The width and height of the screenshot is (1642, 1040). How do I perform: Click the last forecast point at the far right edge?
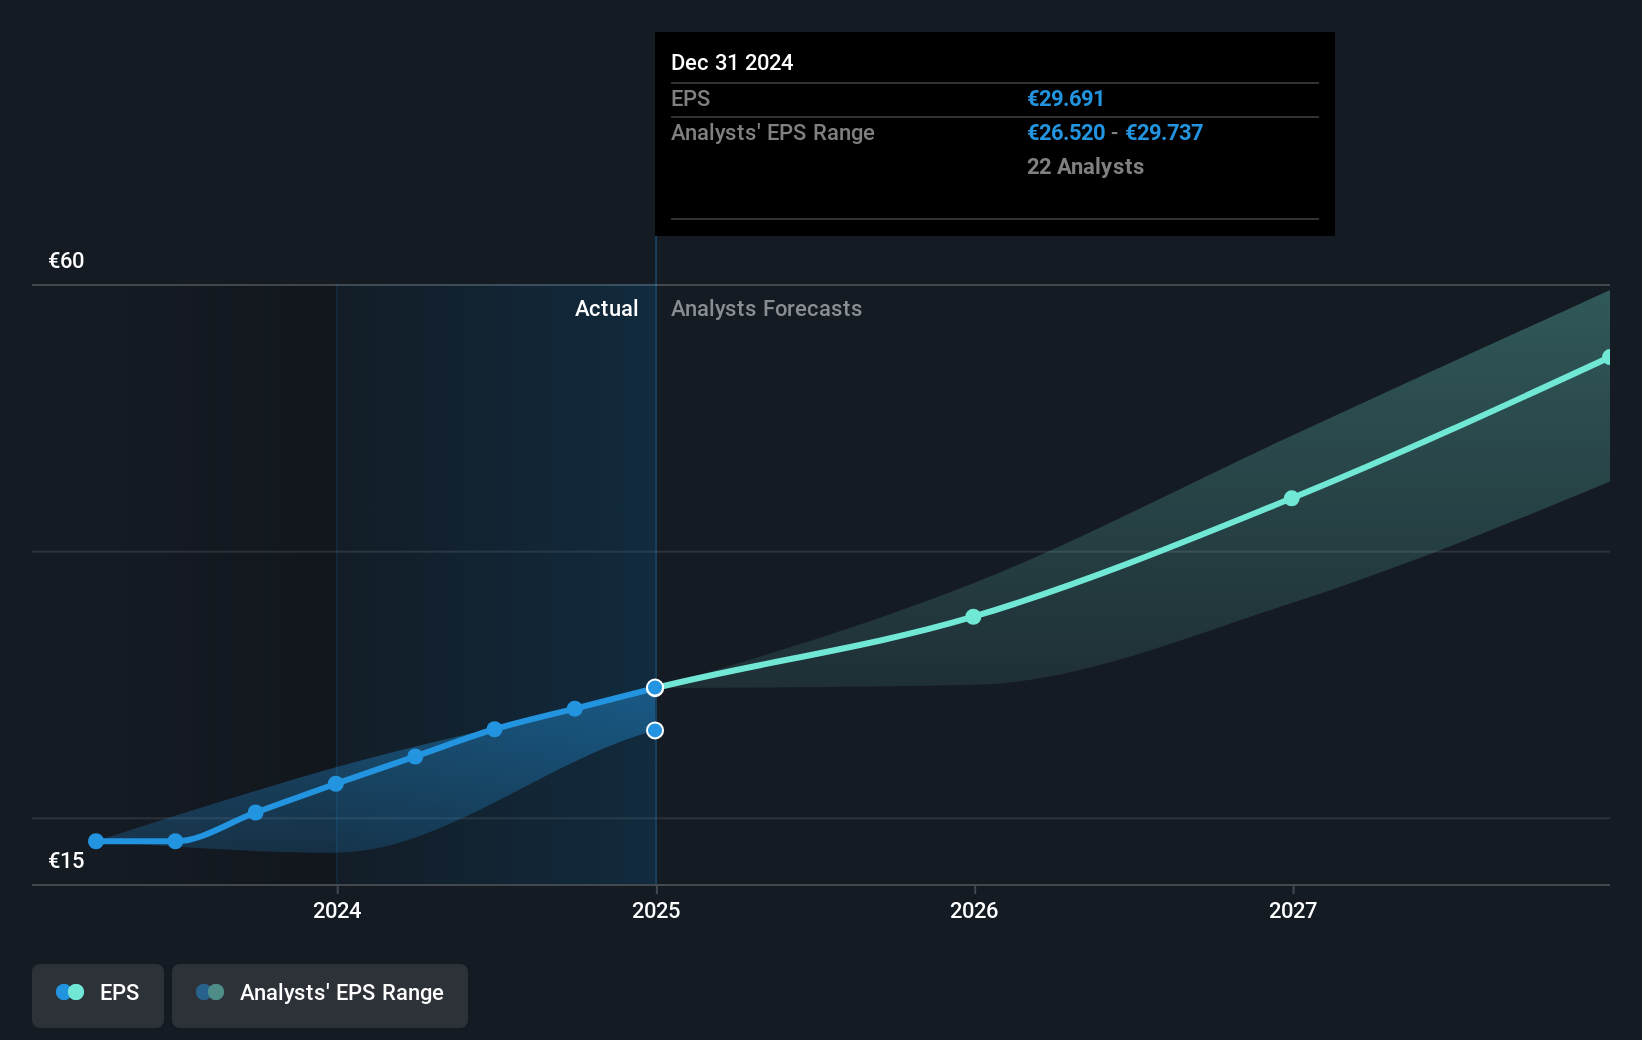click(x=1608, y=357)
